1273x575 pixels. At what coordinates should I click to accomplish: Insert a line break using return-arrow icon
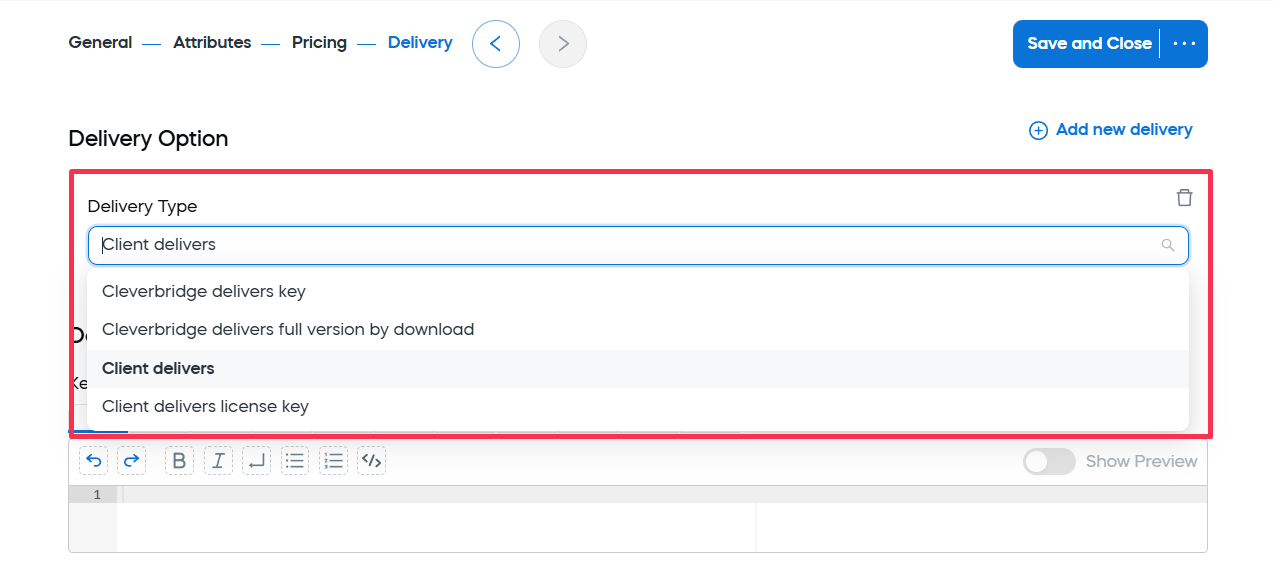(x=257, y=461)
